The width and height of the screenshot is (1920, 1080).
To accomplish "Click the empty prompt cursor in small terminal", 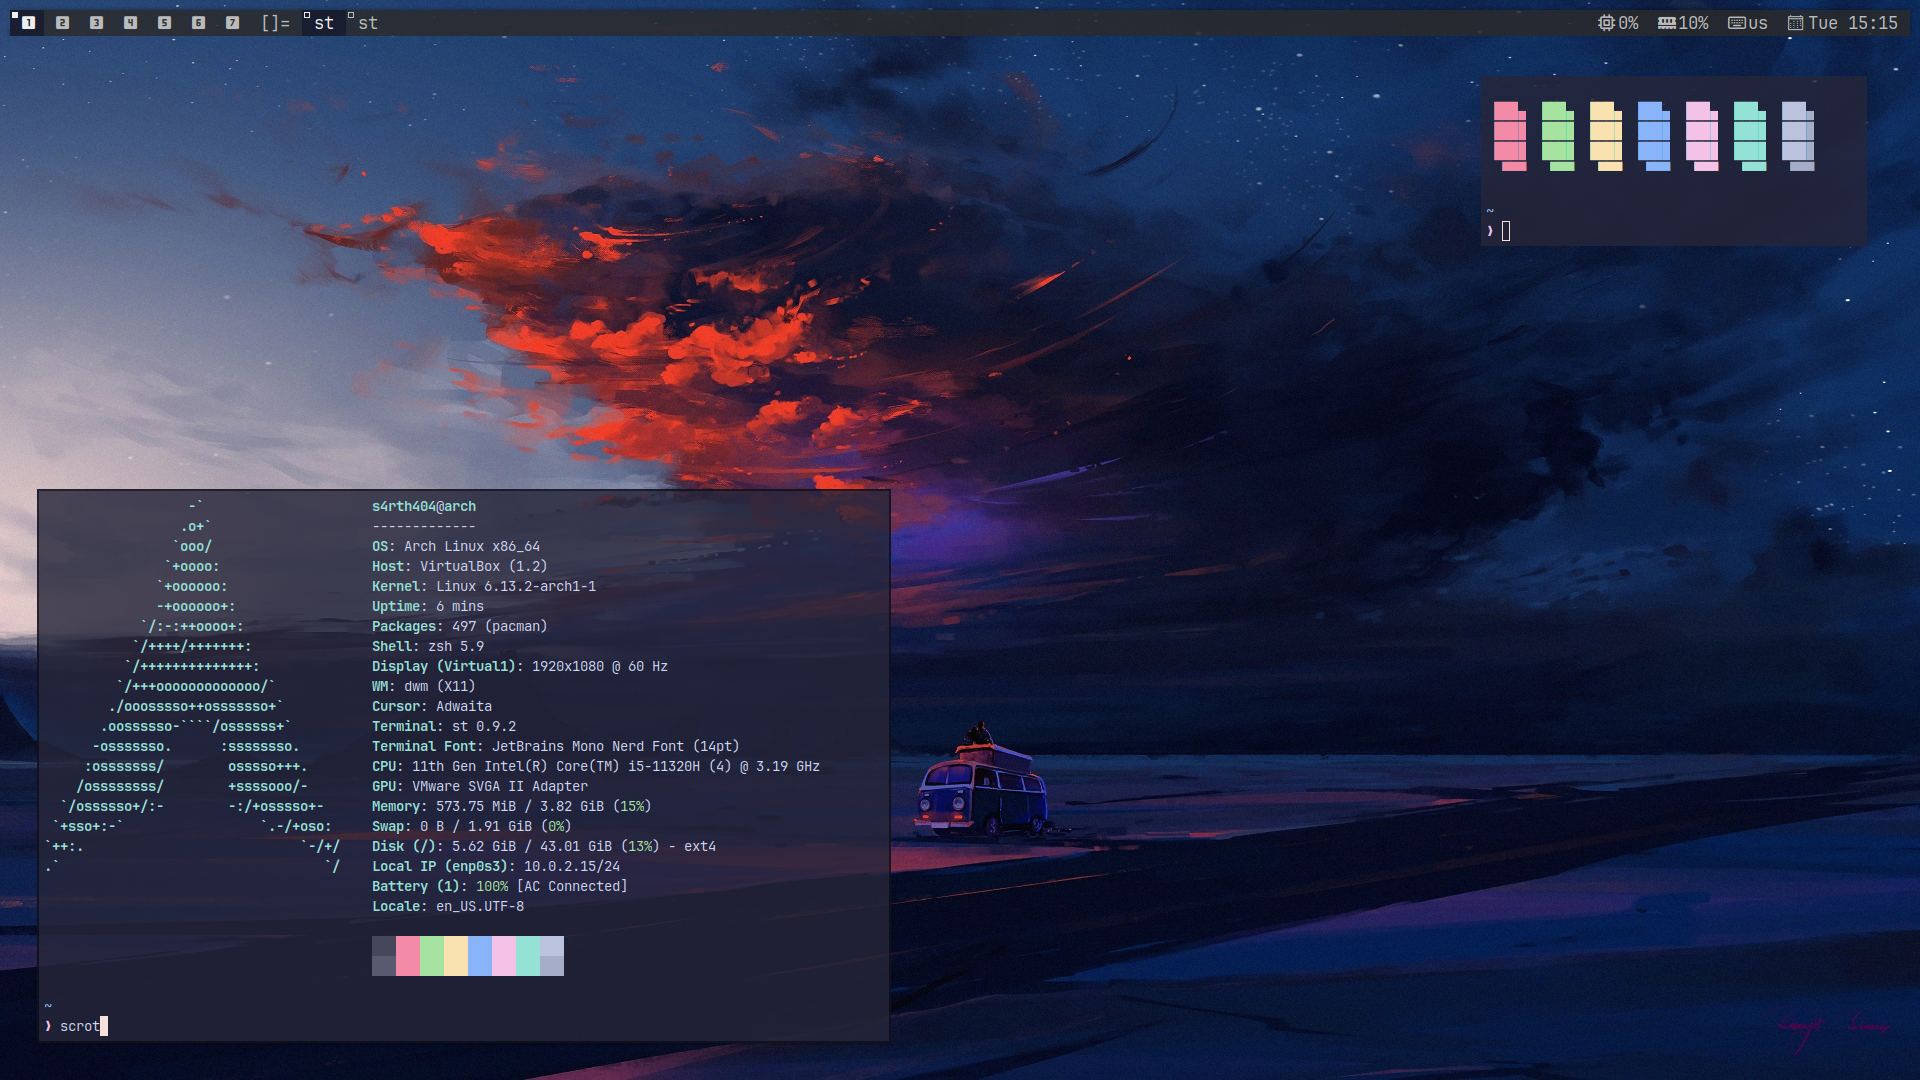I will (x=1506, y=231).
